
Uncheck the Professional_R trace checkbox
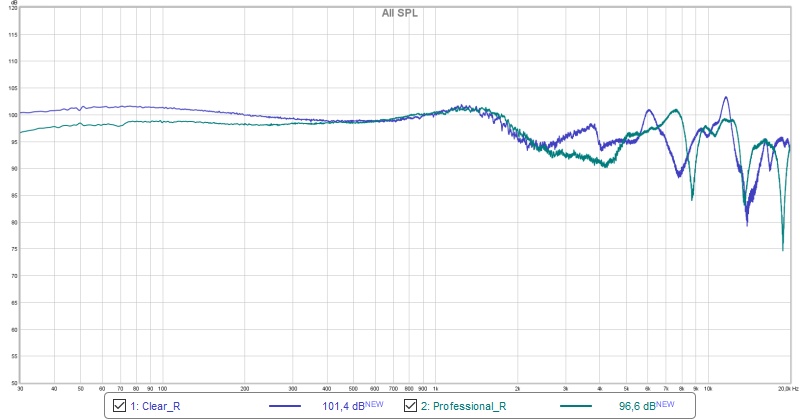pos(411,406)
